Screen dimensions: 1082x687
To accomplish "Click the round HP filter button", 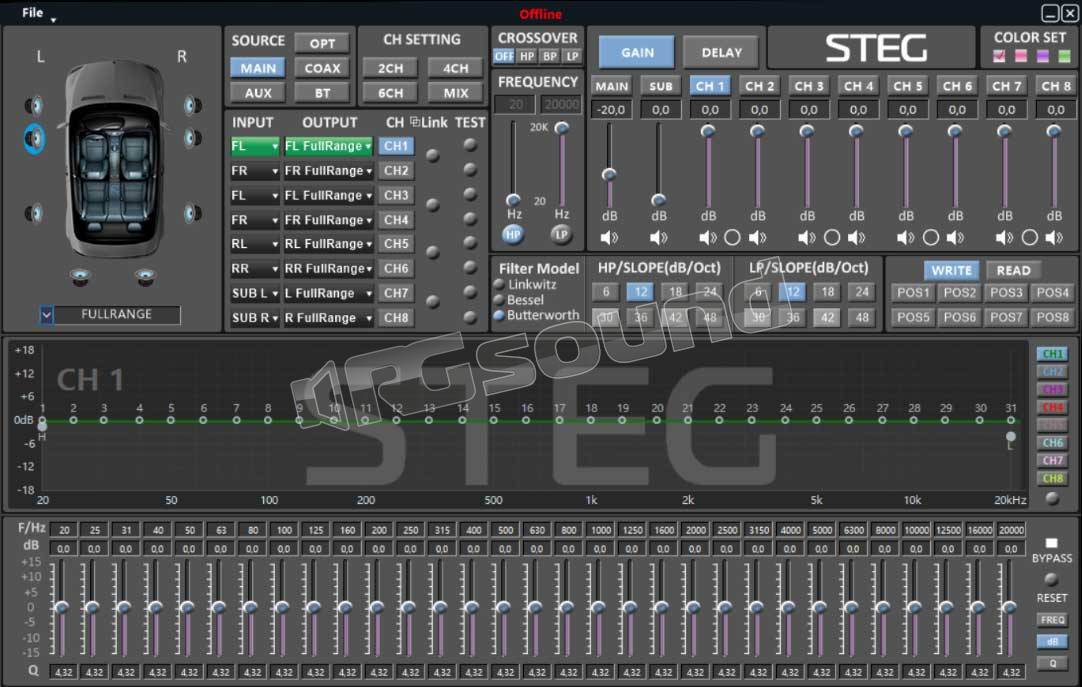I will click(x=512, y=235).
